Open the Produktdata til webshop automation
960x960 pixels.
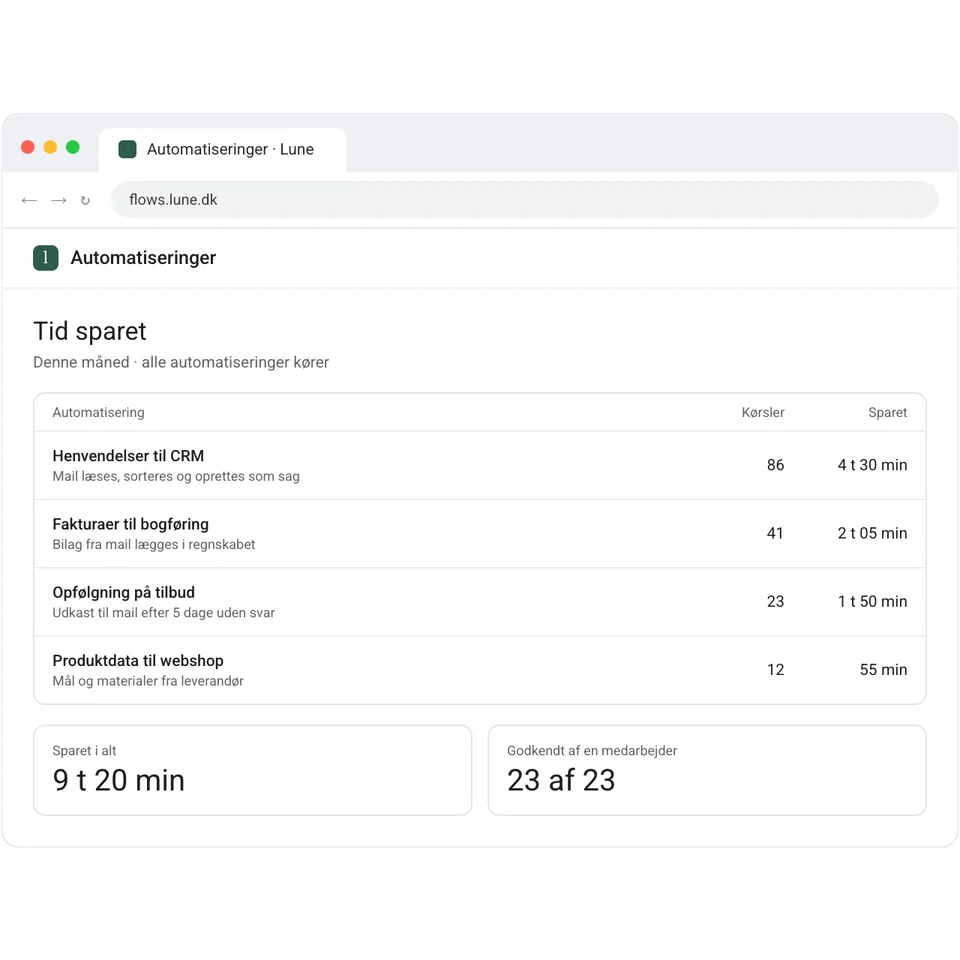pos(480,670)
